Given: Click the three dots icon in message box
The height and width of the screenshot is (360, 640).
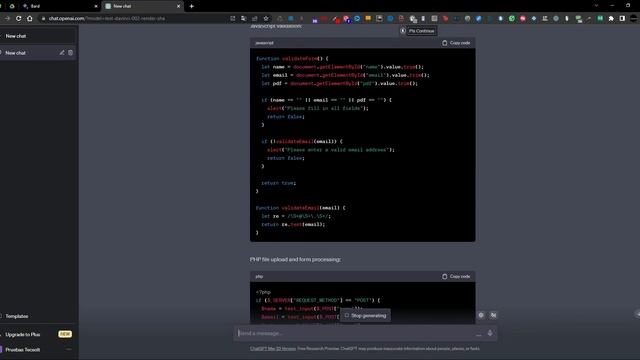Looking at the screenshot, I should pos(478,334).
